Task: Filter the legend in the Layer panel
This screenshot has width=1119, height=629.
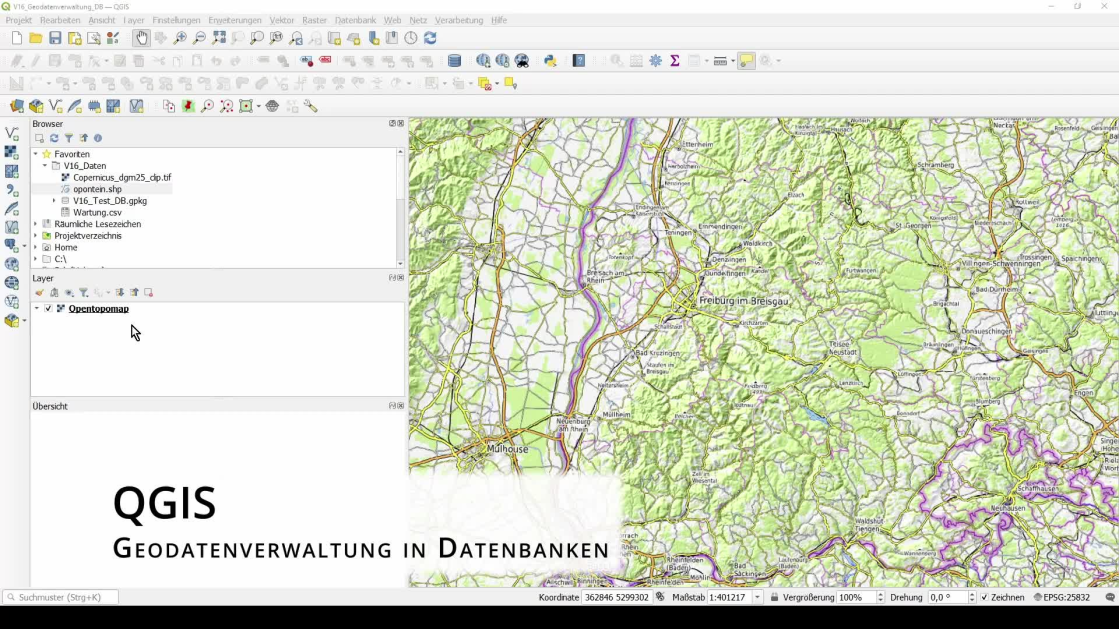Action: coord(83,293)
